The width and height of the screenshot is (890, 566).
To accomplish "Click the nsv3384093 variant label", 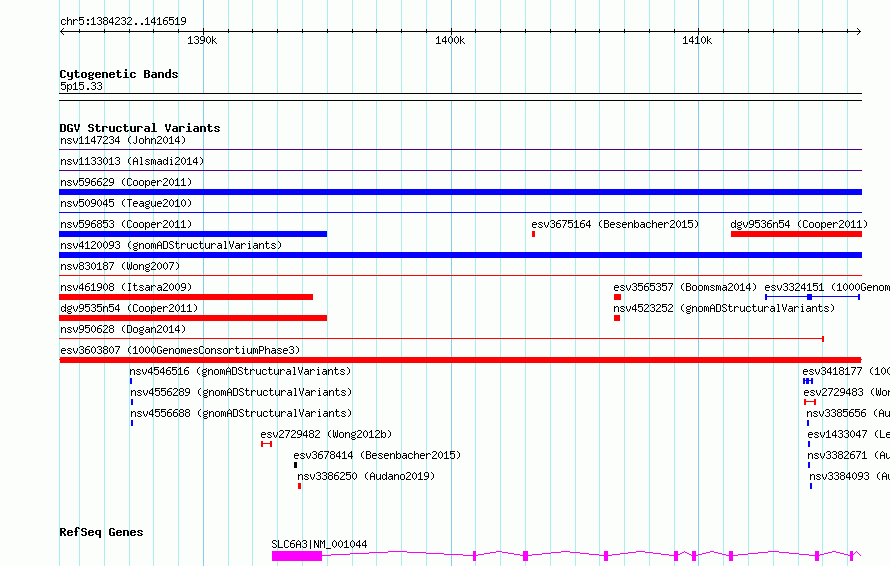I will 850,476.
